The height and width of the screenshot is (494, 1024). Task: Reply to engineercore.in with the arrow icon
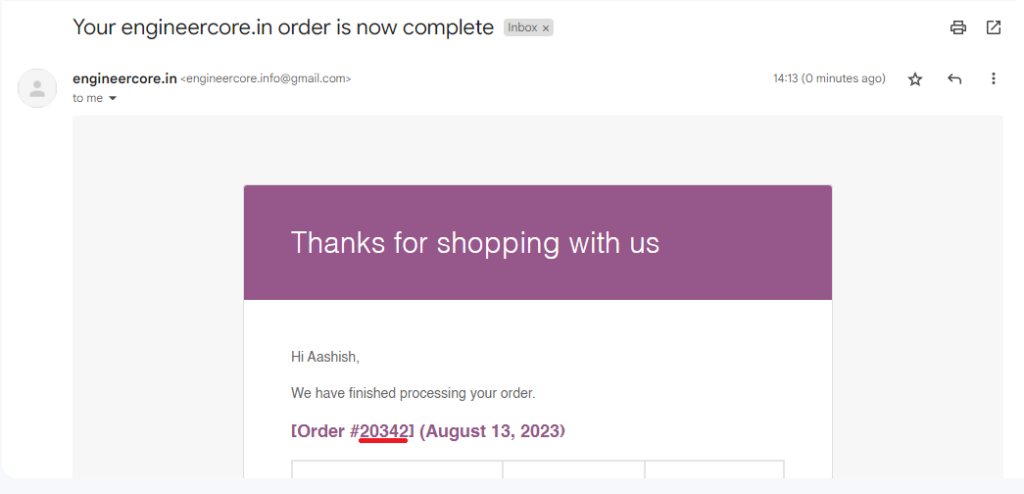tap(954, 79)
